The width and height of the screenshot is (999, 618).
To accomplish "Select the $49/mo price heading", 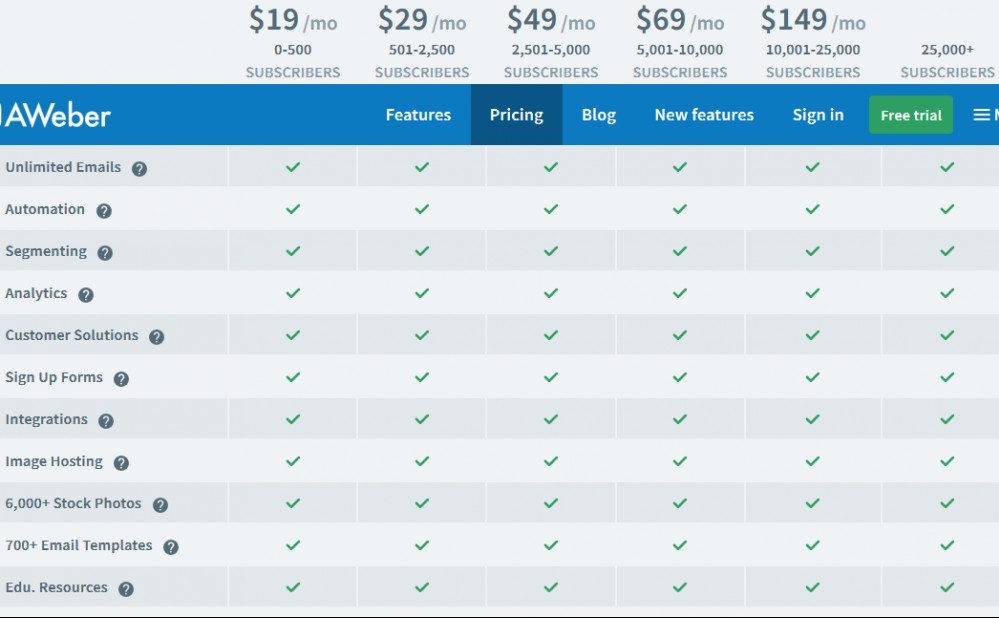I will tap(551, 20).
